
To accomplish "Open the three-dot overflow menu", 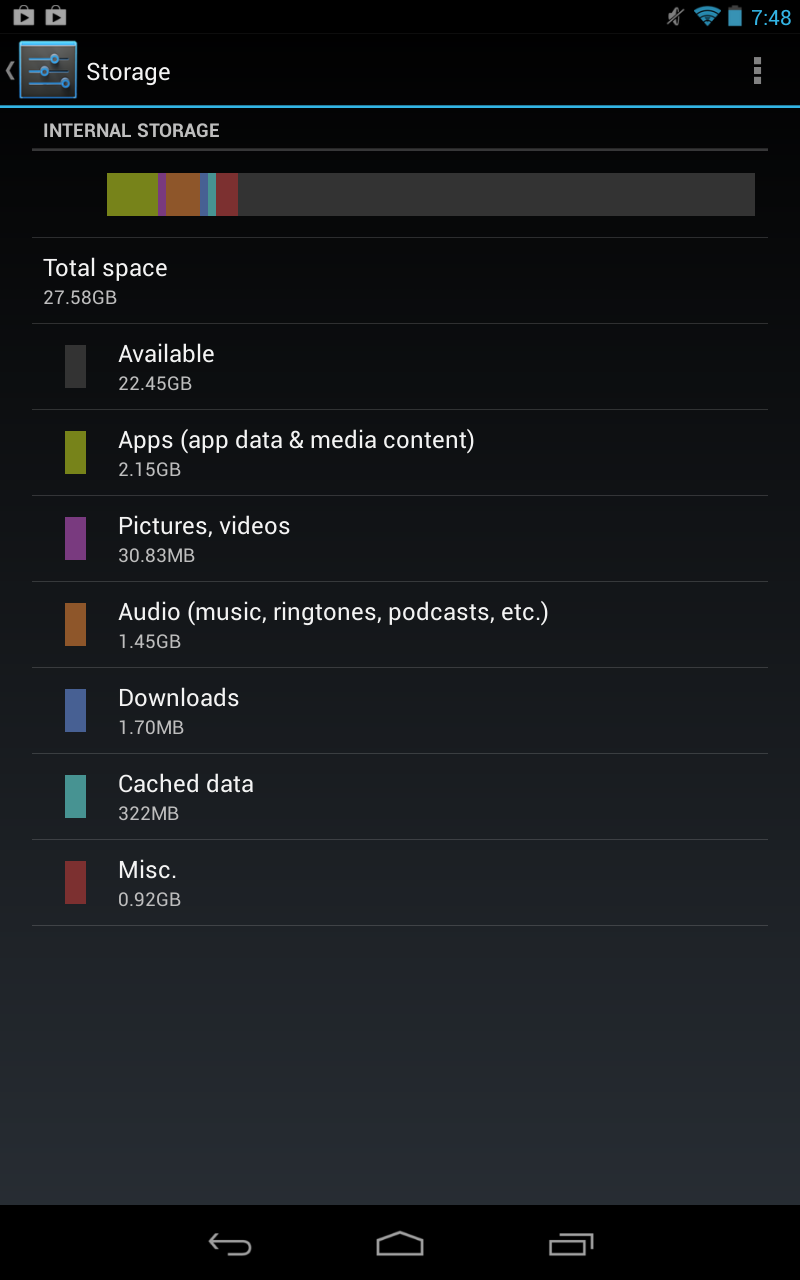I will click(757, 70).
